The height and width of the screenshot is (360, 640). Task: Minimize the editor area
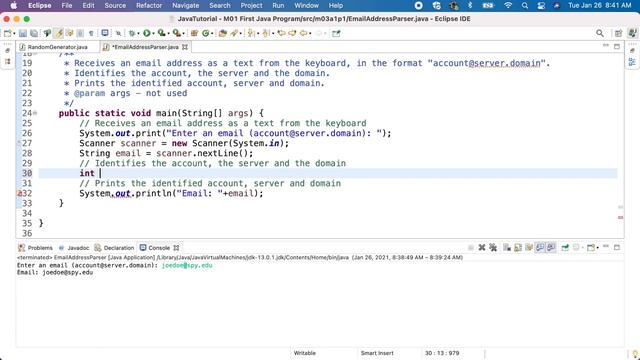[606, 46]
